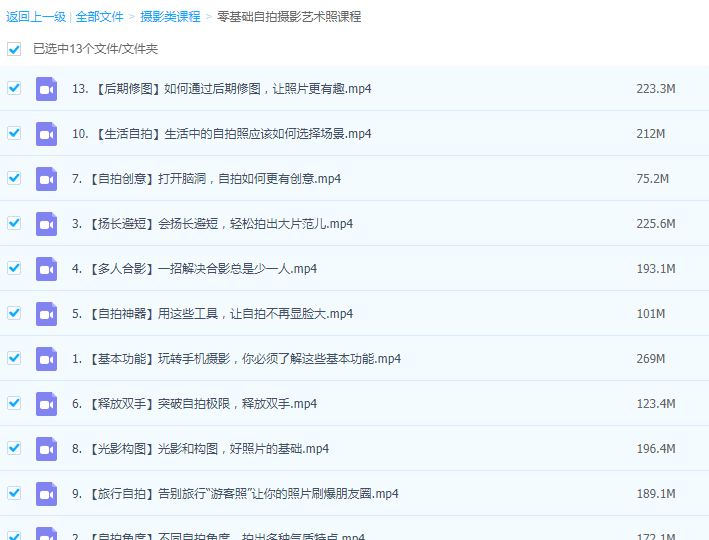Open file 5.【自拍神器】用这些工具
This screenshot has width=709, height=540.
tap(213, 314)
